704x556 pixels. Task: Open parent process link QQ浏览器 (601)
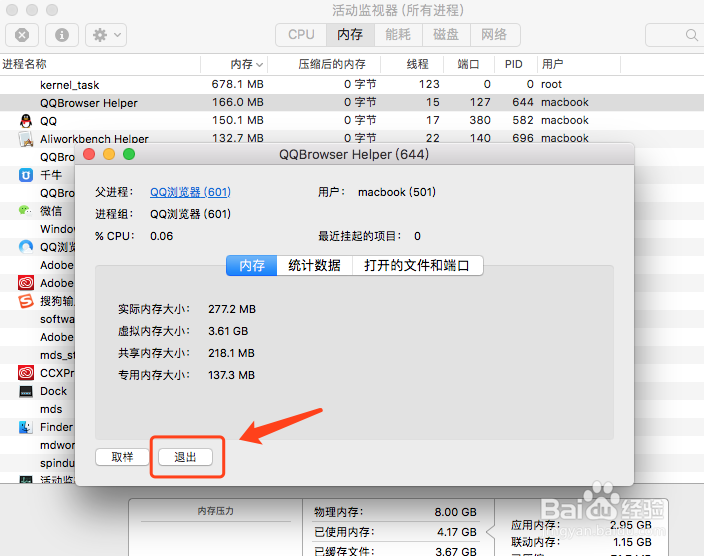pos(190,192)
